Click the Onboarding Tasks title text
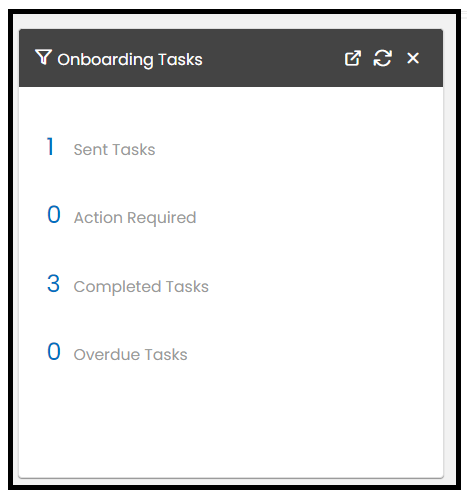 [x=130, y=60]
